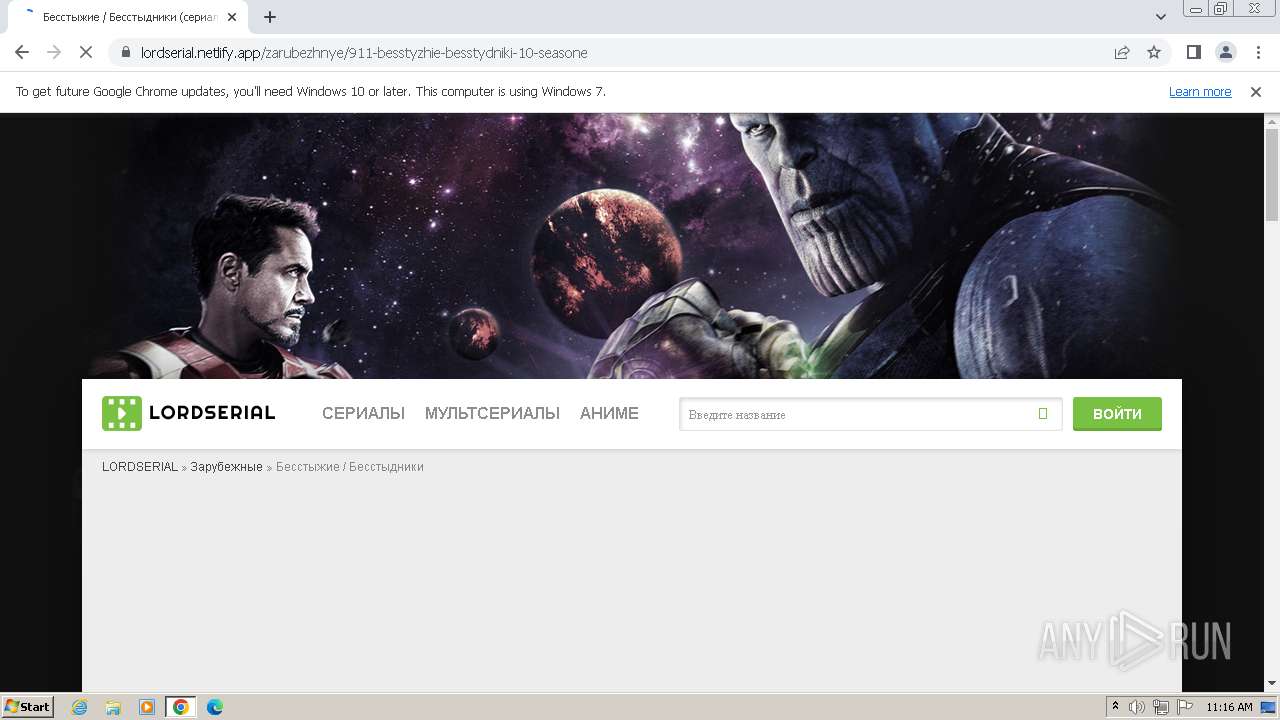Click the padlock site info icon
The height and width of the screenshot is (720, 1280).
pyautogui.click(x=125, y=53)
